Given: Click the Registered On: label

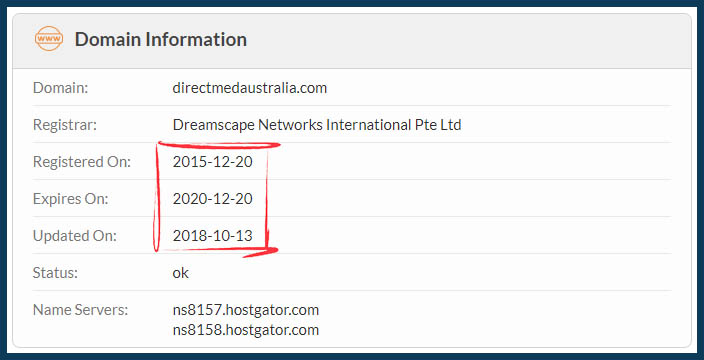Looking at the screenshot, I should [82, 162].
